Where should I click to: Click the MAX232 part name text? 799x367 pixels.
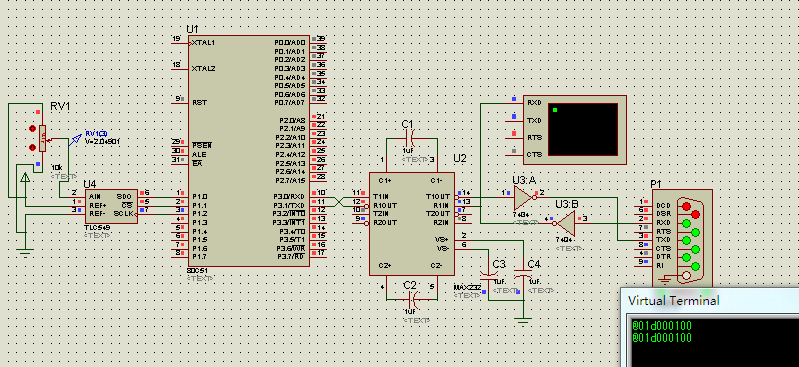467,287
